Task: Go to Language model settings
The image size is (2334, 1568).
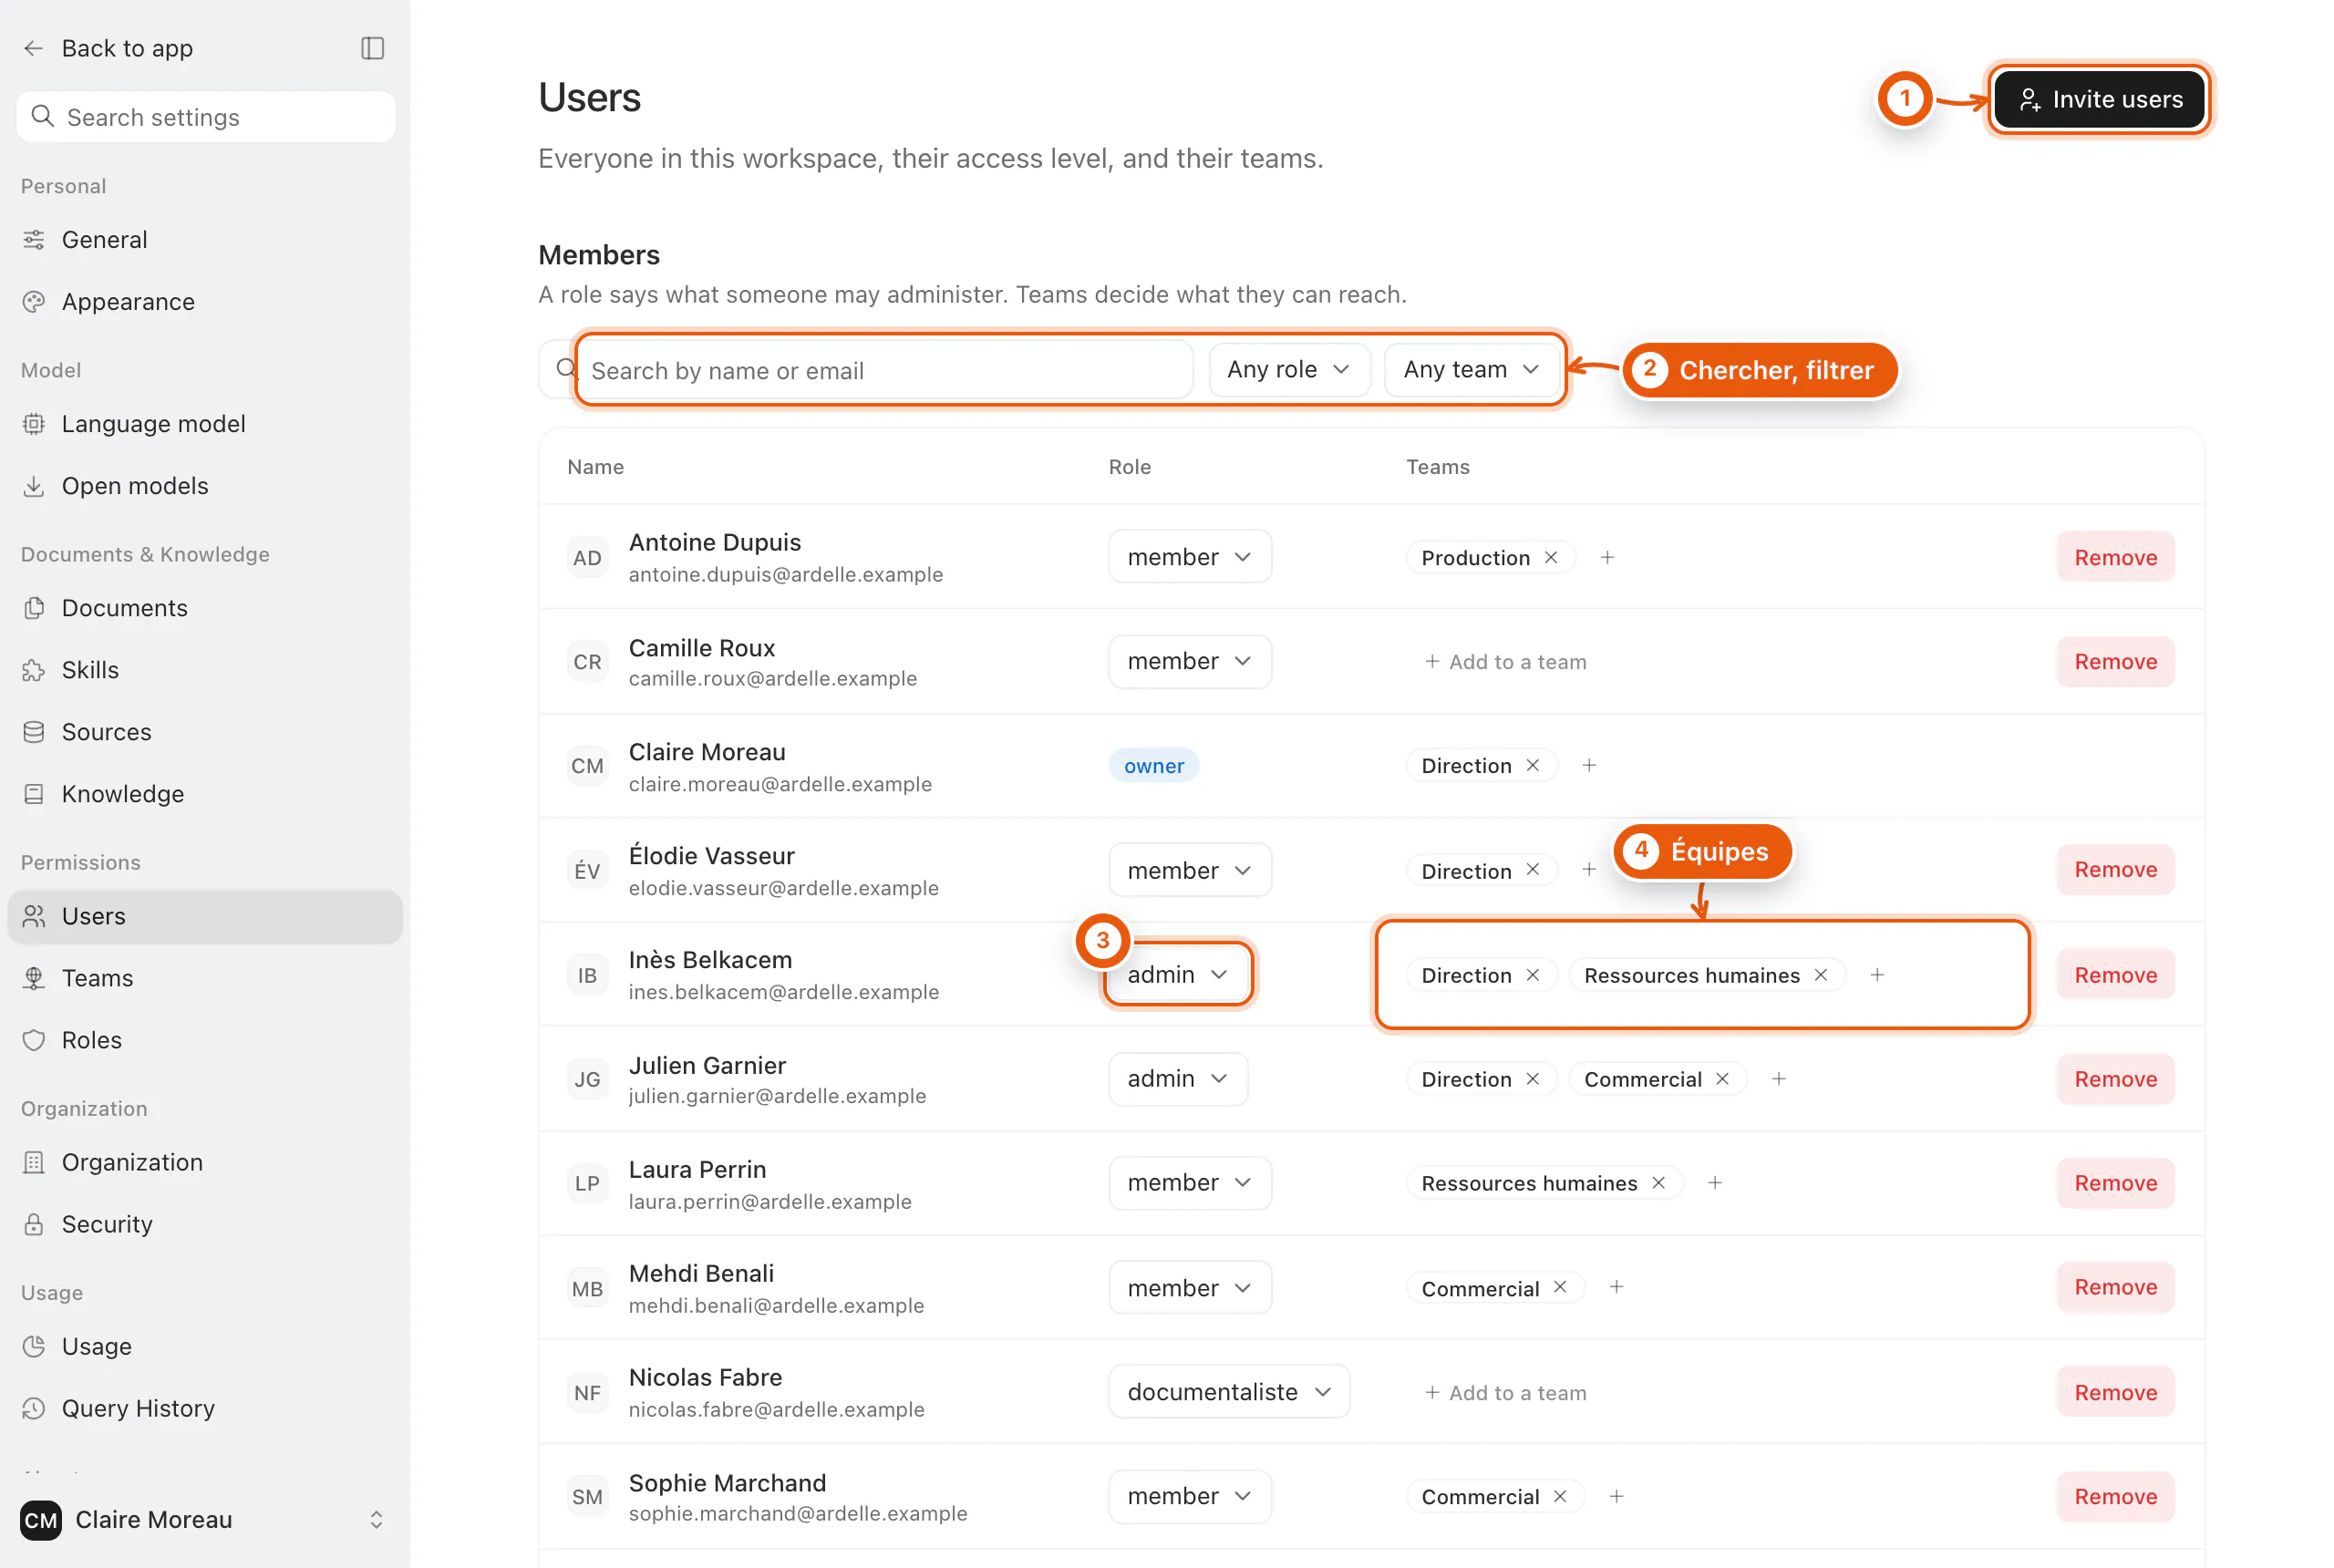Action: pyautogui.click(x=205, y=424)
